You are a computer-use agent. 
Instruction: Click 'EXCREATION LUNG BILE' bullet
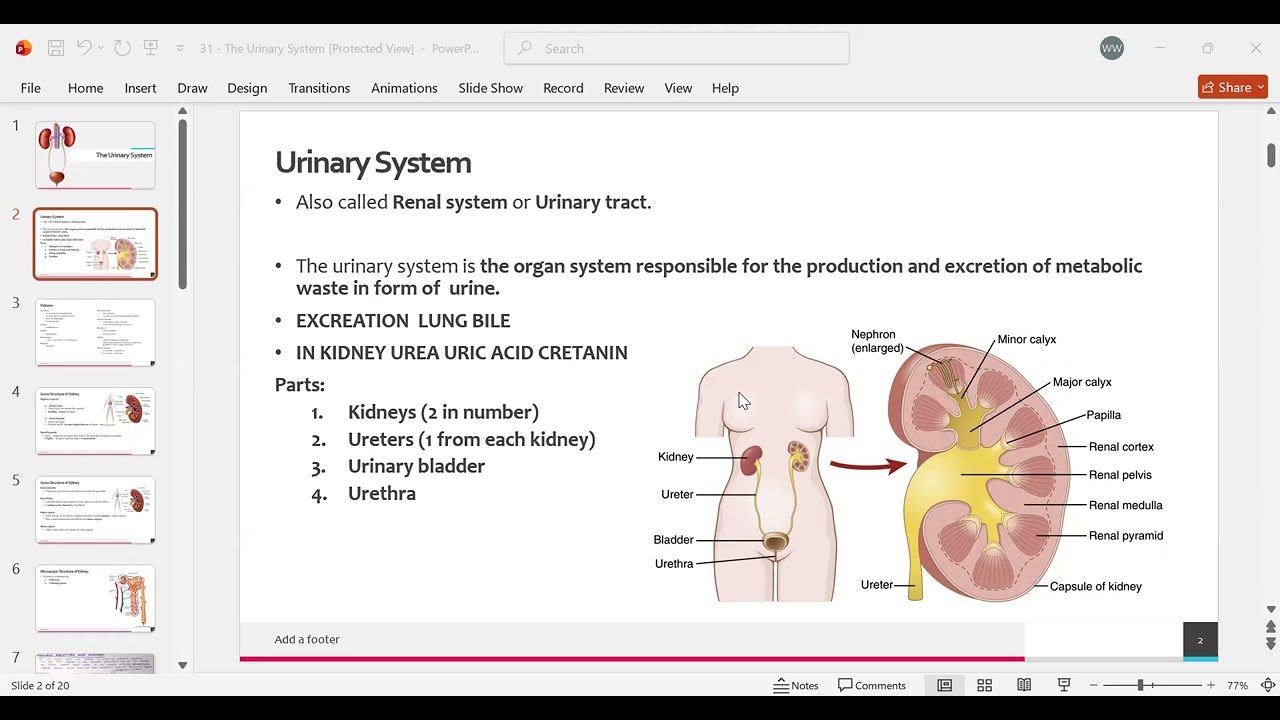point(403,321)
